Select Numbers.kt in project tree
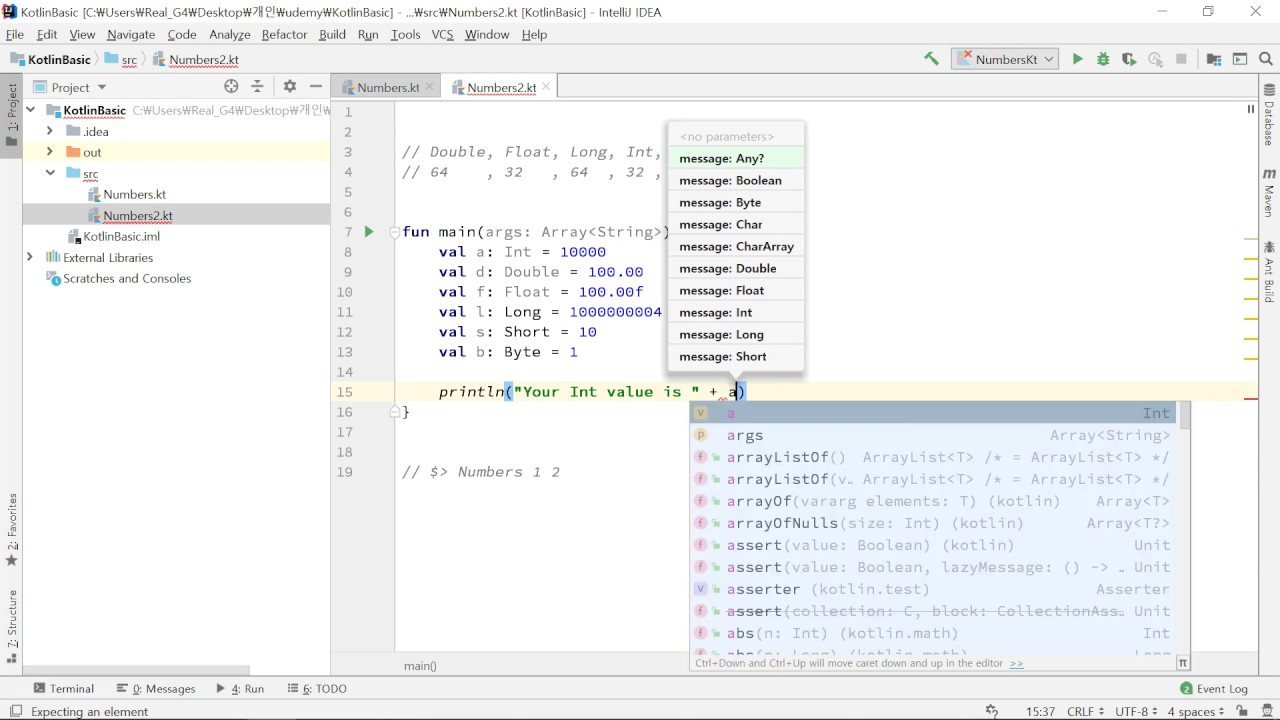Screen dimensions: 1280x720 click(134, 194)
